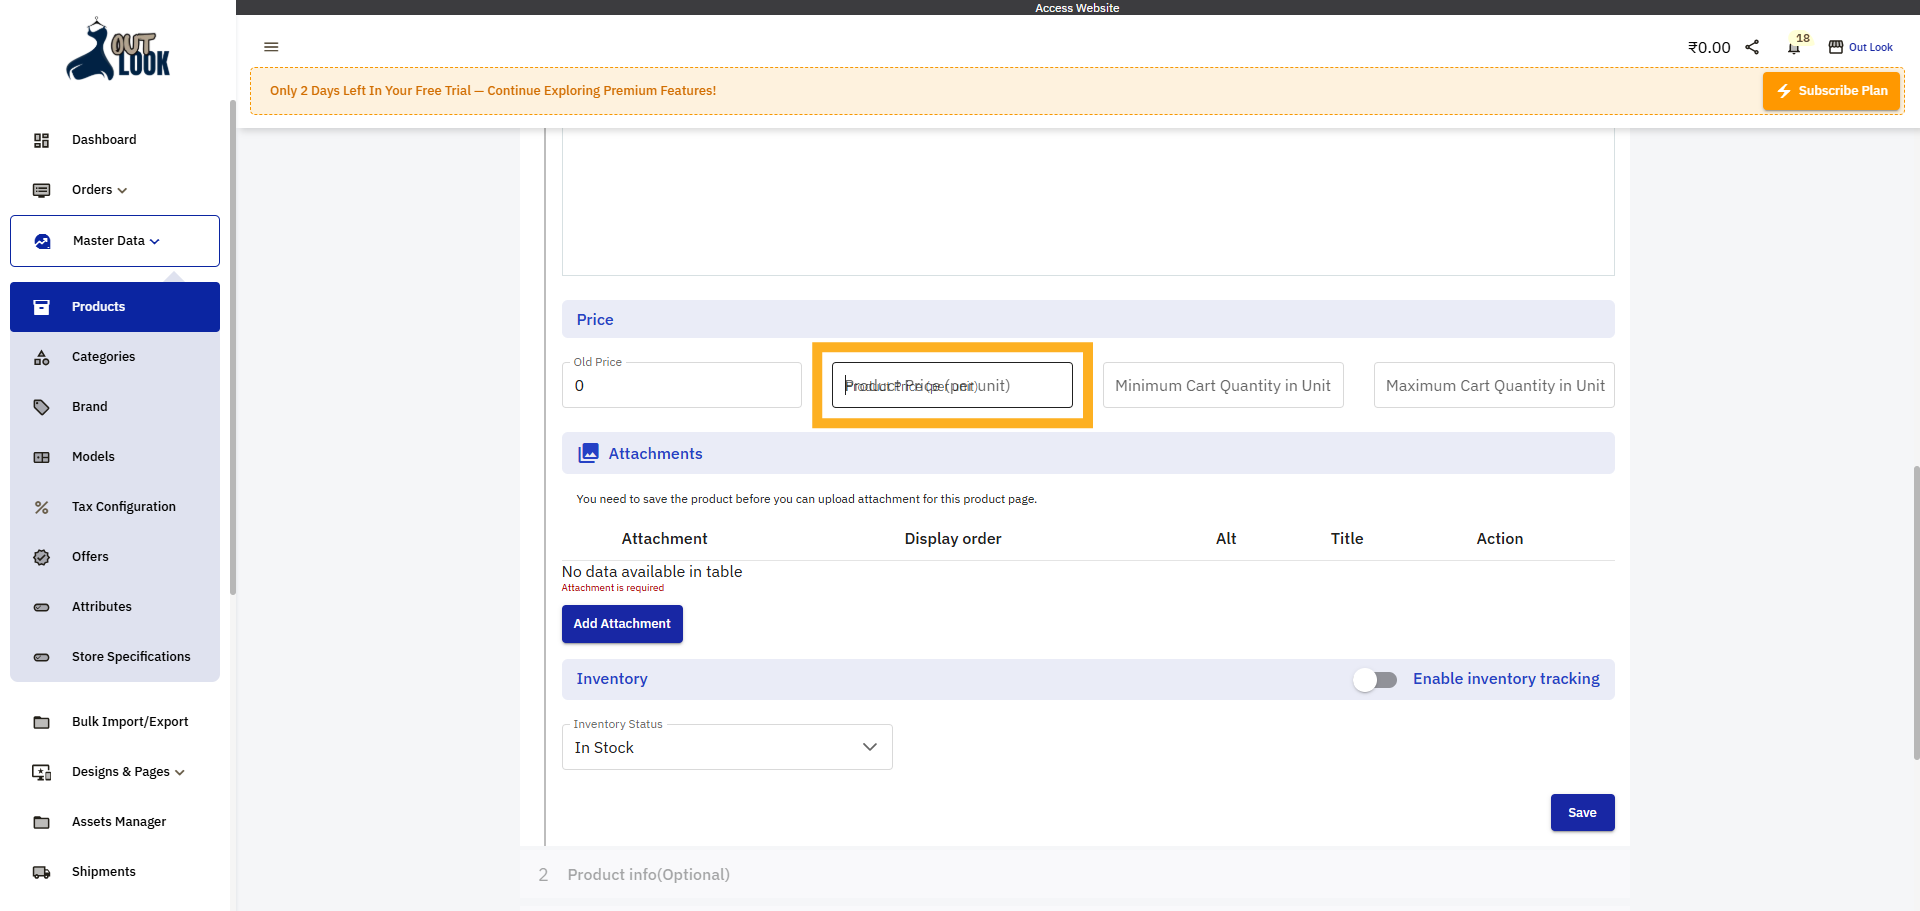This screenshot has height=911, width=1920.
Task: Click the notification bell showing 18
Action: point(1795,47)
